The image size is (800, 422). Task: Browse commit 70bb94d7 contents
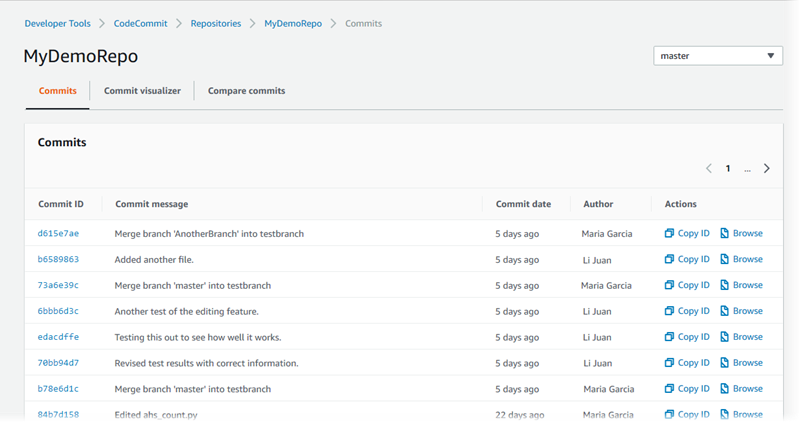(741, 363)
